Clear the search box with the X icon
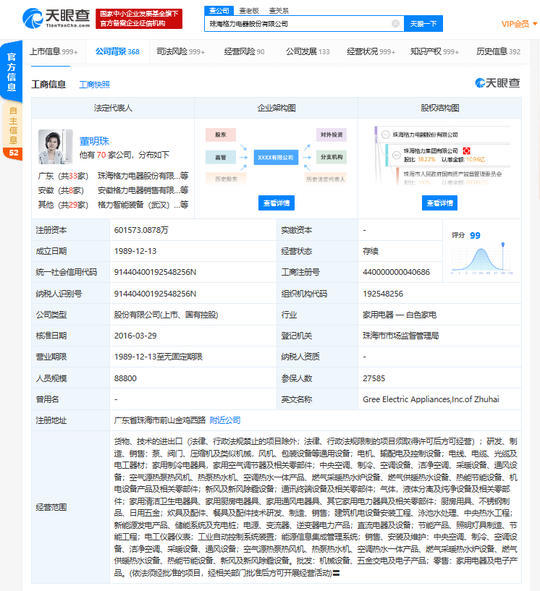This screenshot has width=540, height=591. pyautogui.click(x=395, y=24)
